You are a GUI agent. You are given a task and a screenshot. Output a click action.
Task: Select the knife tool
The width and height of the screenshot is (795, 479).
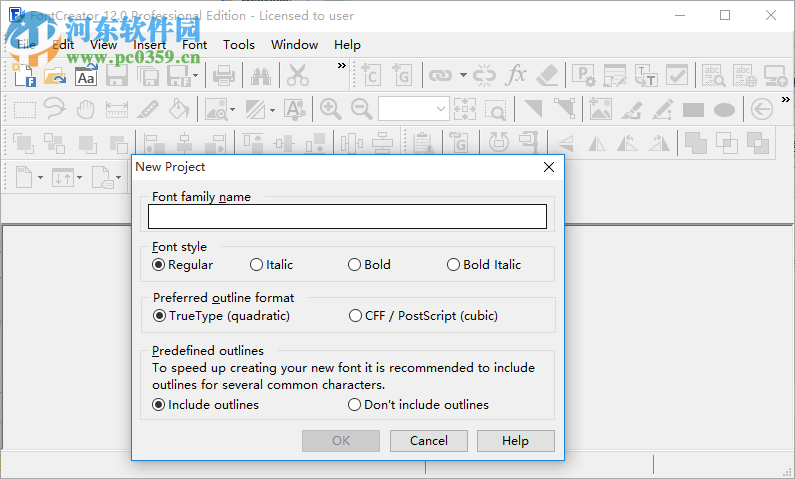click(148, 109)
